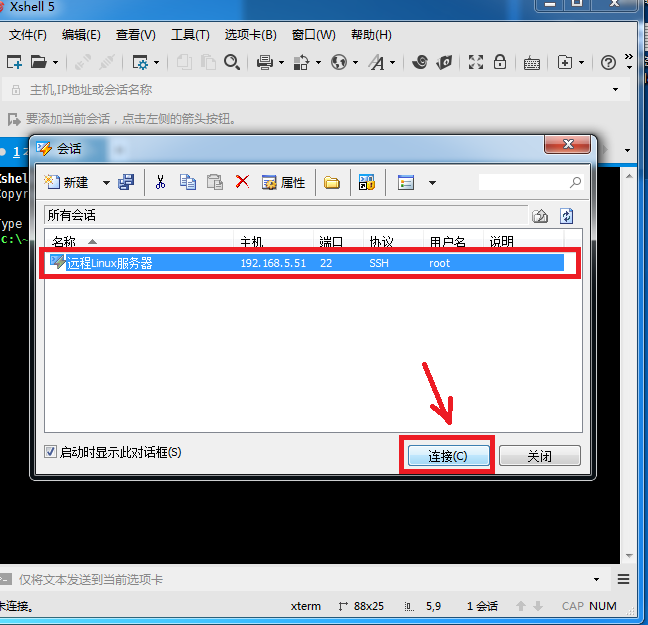Click the refresh icon right of 所有会话
This screenshot has width=648, height=625.
pyautogui.click(x=566, y=216)
